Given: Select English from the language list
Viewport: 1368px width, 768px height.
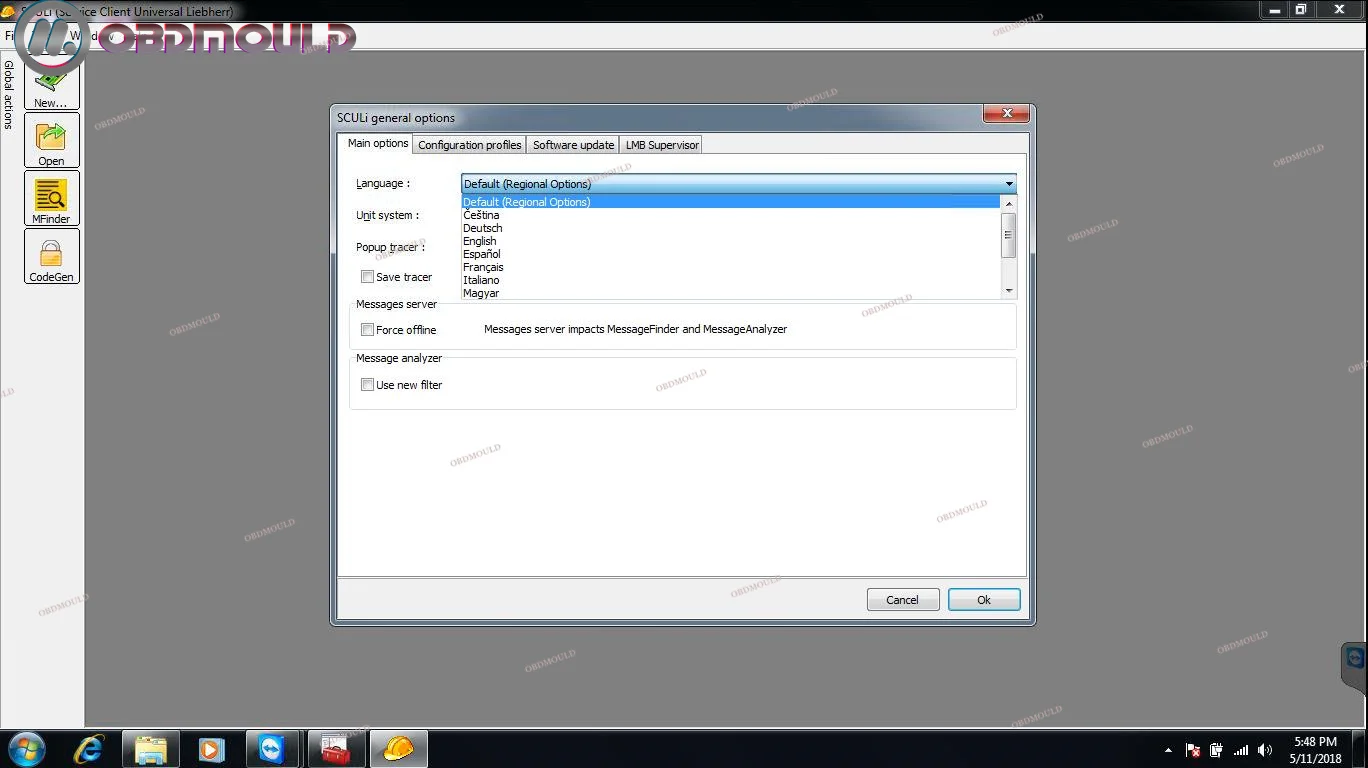Looking at the screenshot, I should click(x=480, y=241).
